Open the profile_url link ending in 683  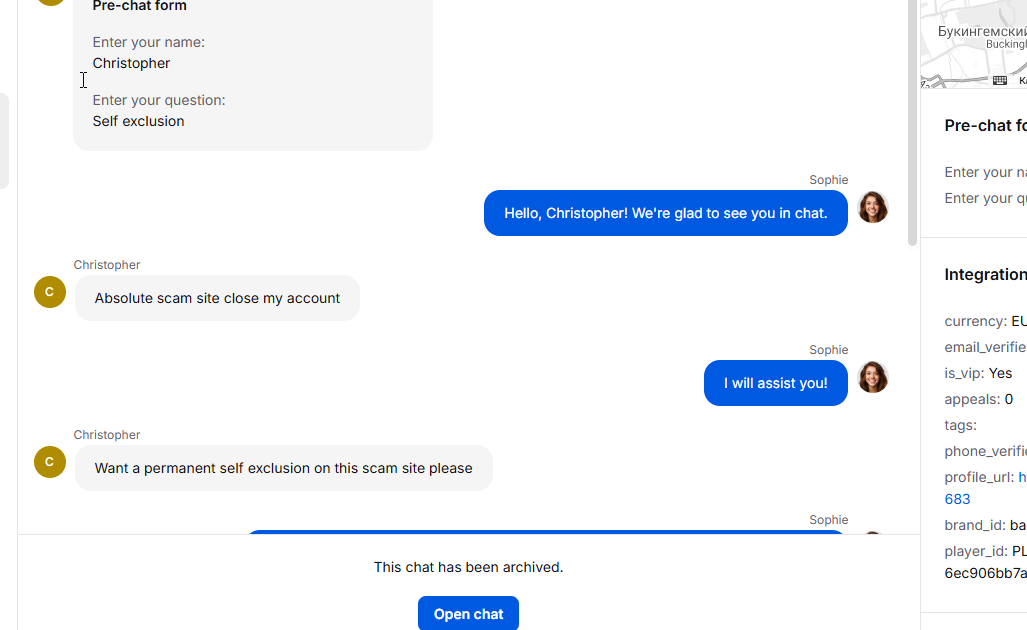(x=957, y=499)
